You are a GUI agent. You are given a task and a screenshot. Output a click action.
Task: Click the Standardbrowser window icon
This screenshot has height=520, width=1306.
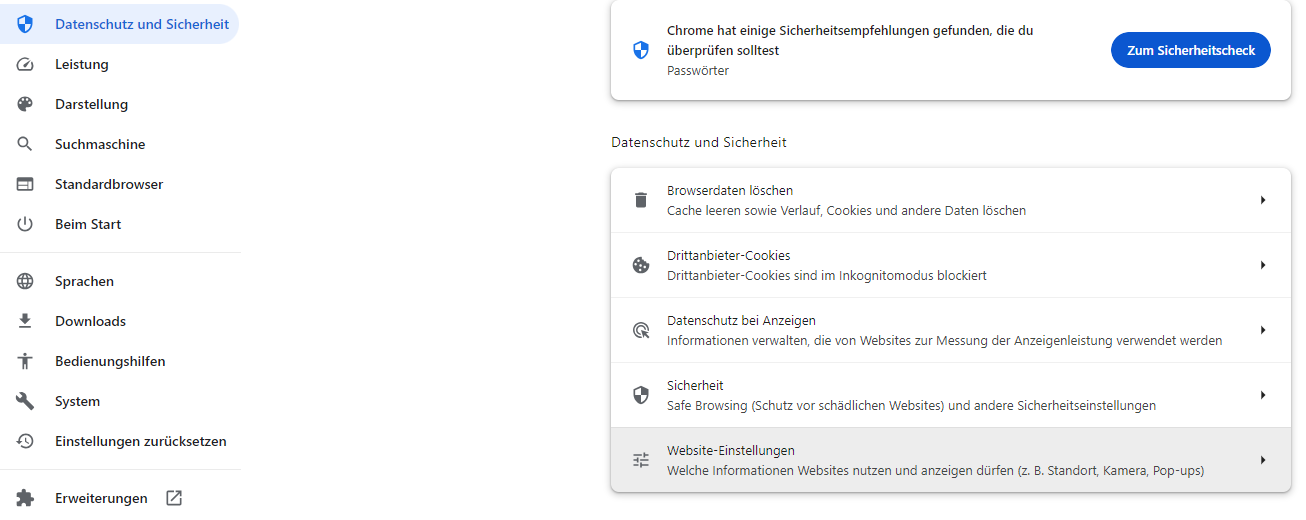pyautogui.click(x=25, y=184)
